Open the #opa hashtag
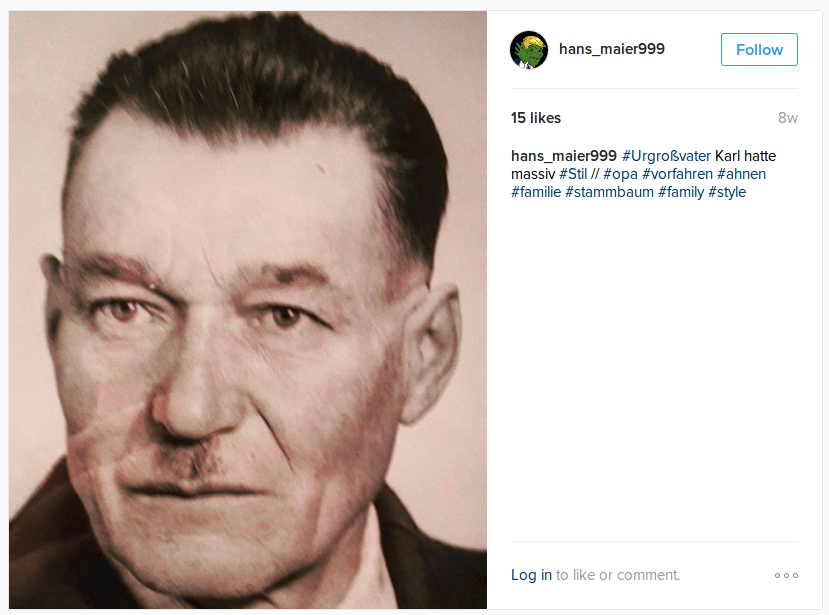 pyautogui.click(x=620, y=174)
